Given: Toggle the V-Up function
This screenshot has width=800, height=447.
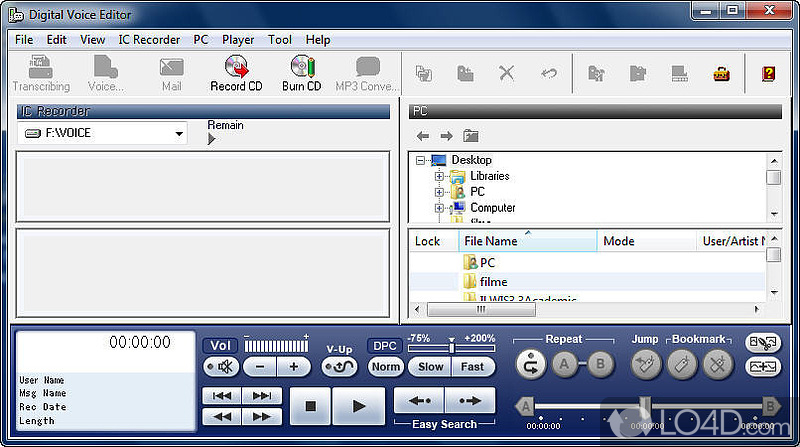Looking at the screenshot, I should pos(339,366).
